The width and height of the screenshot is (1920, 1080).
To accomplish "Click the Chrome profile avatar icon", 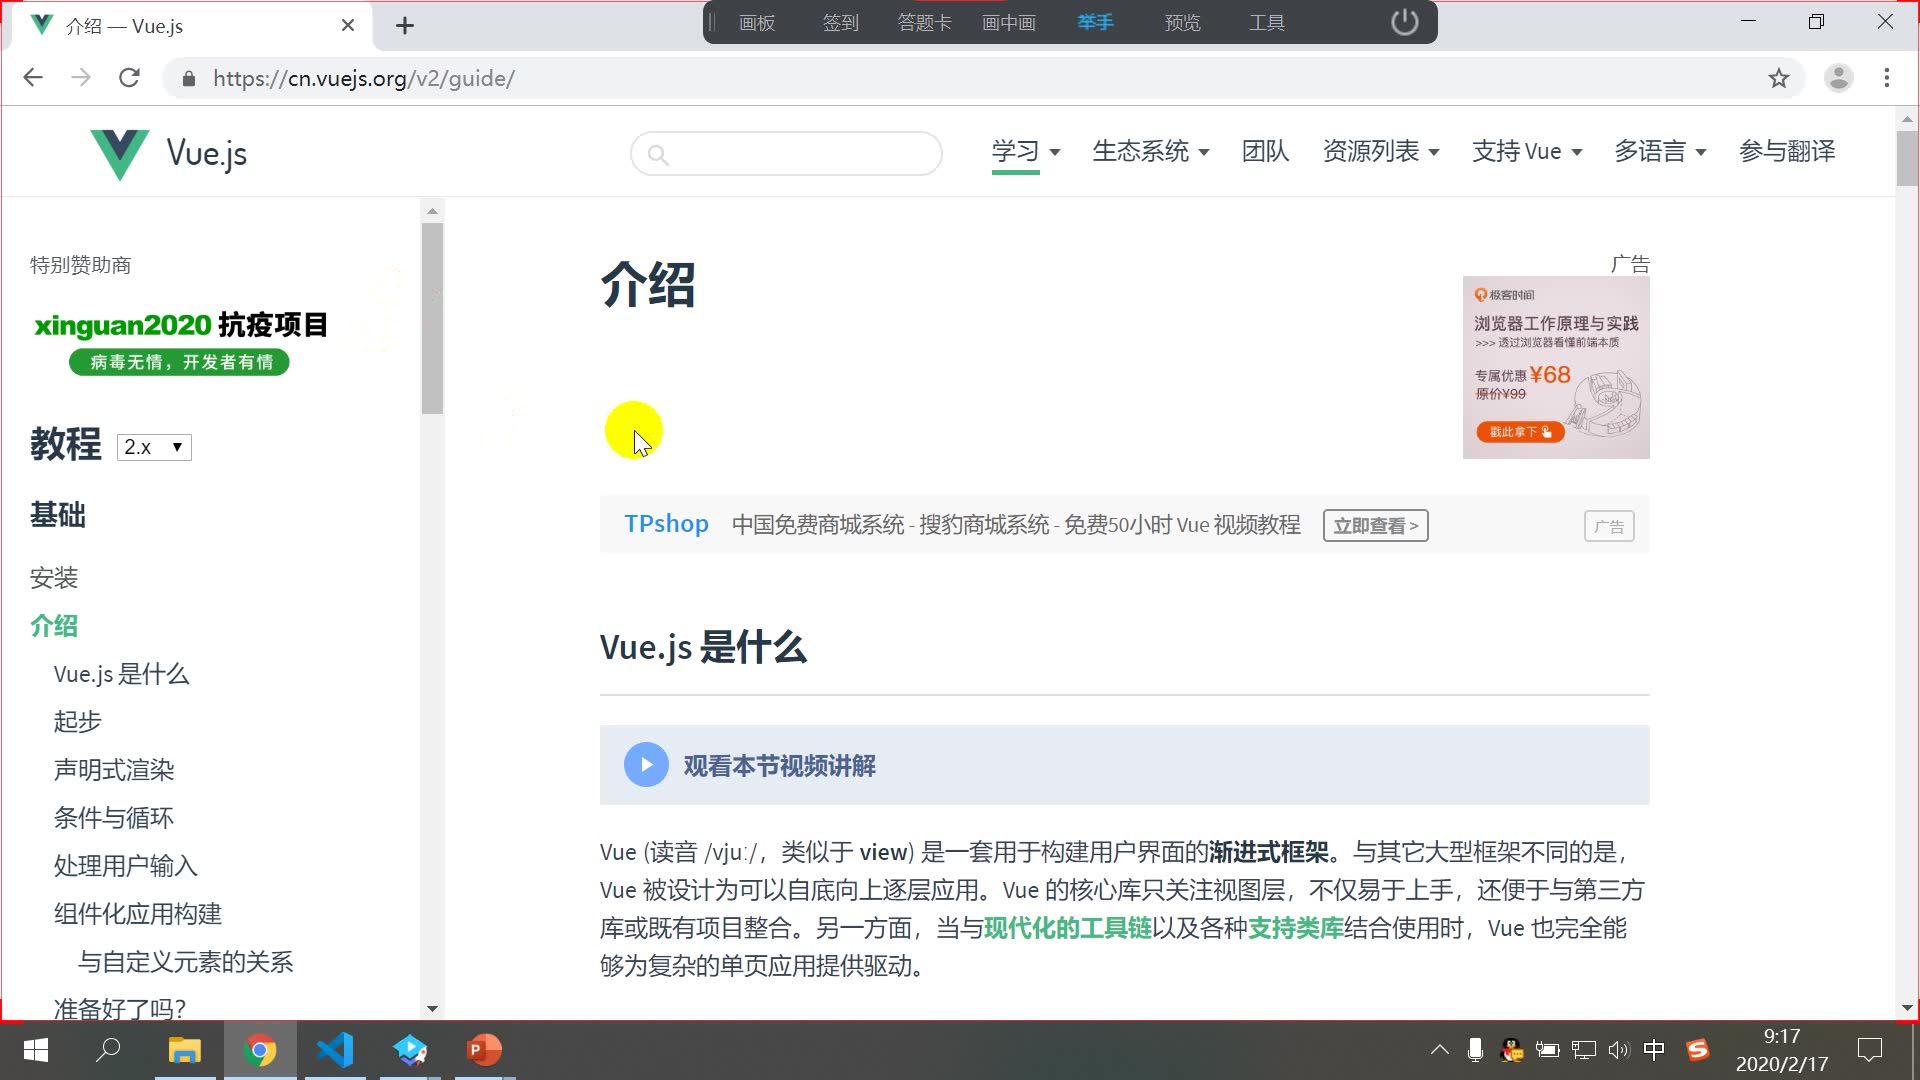I will coord(1838,78).
